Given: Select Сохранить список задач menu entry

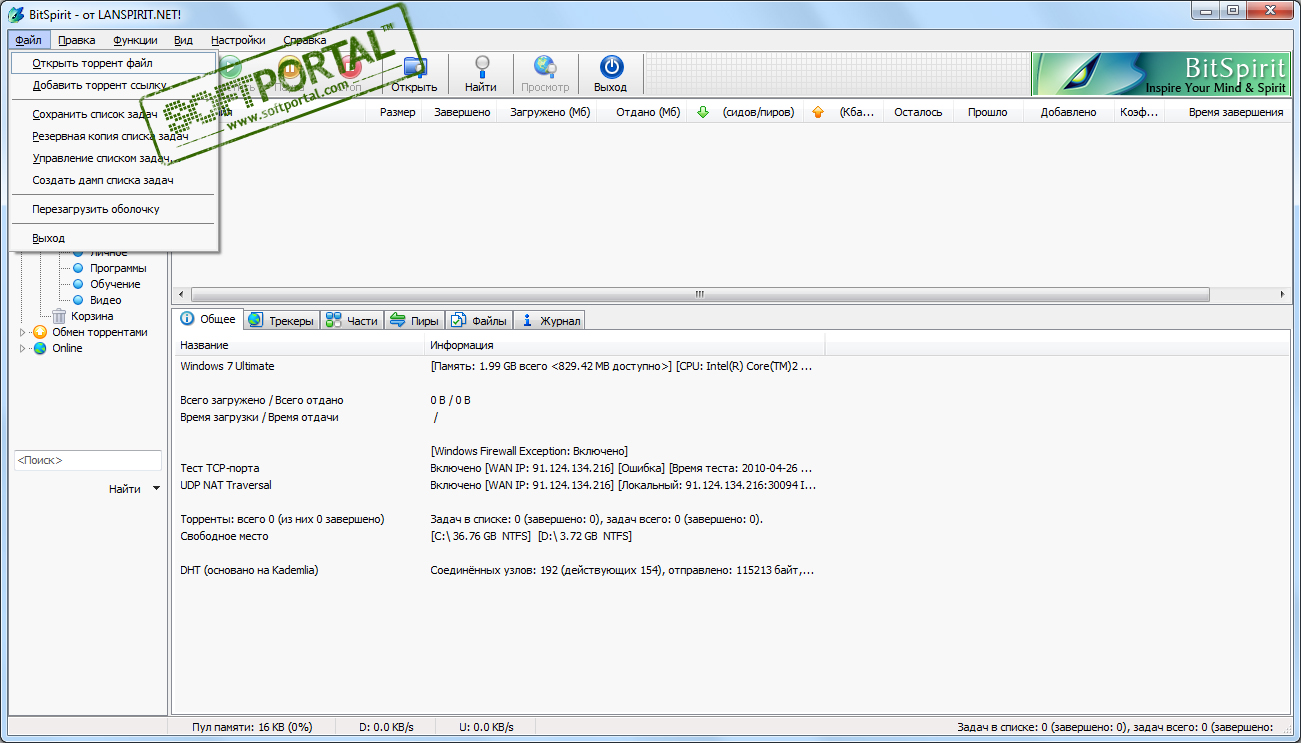Looking at the screenshot, I should [115, 114].
